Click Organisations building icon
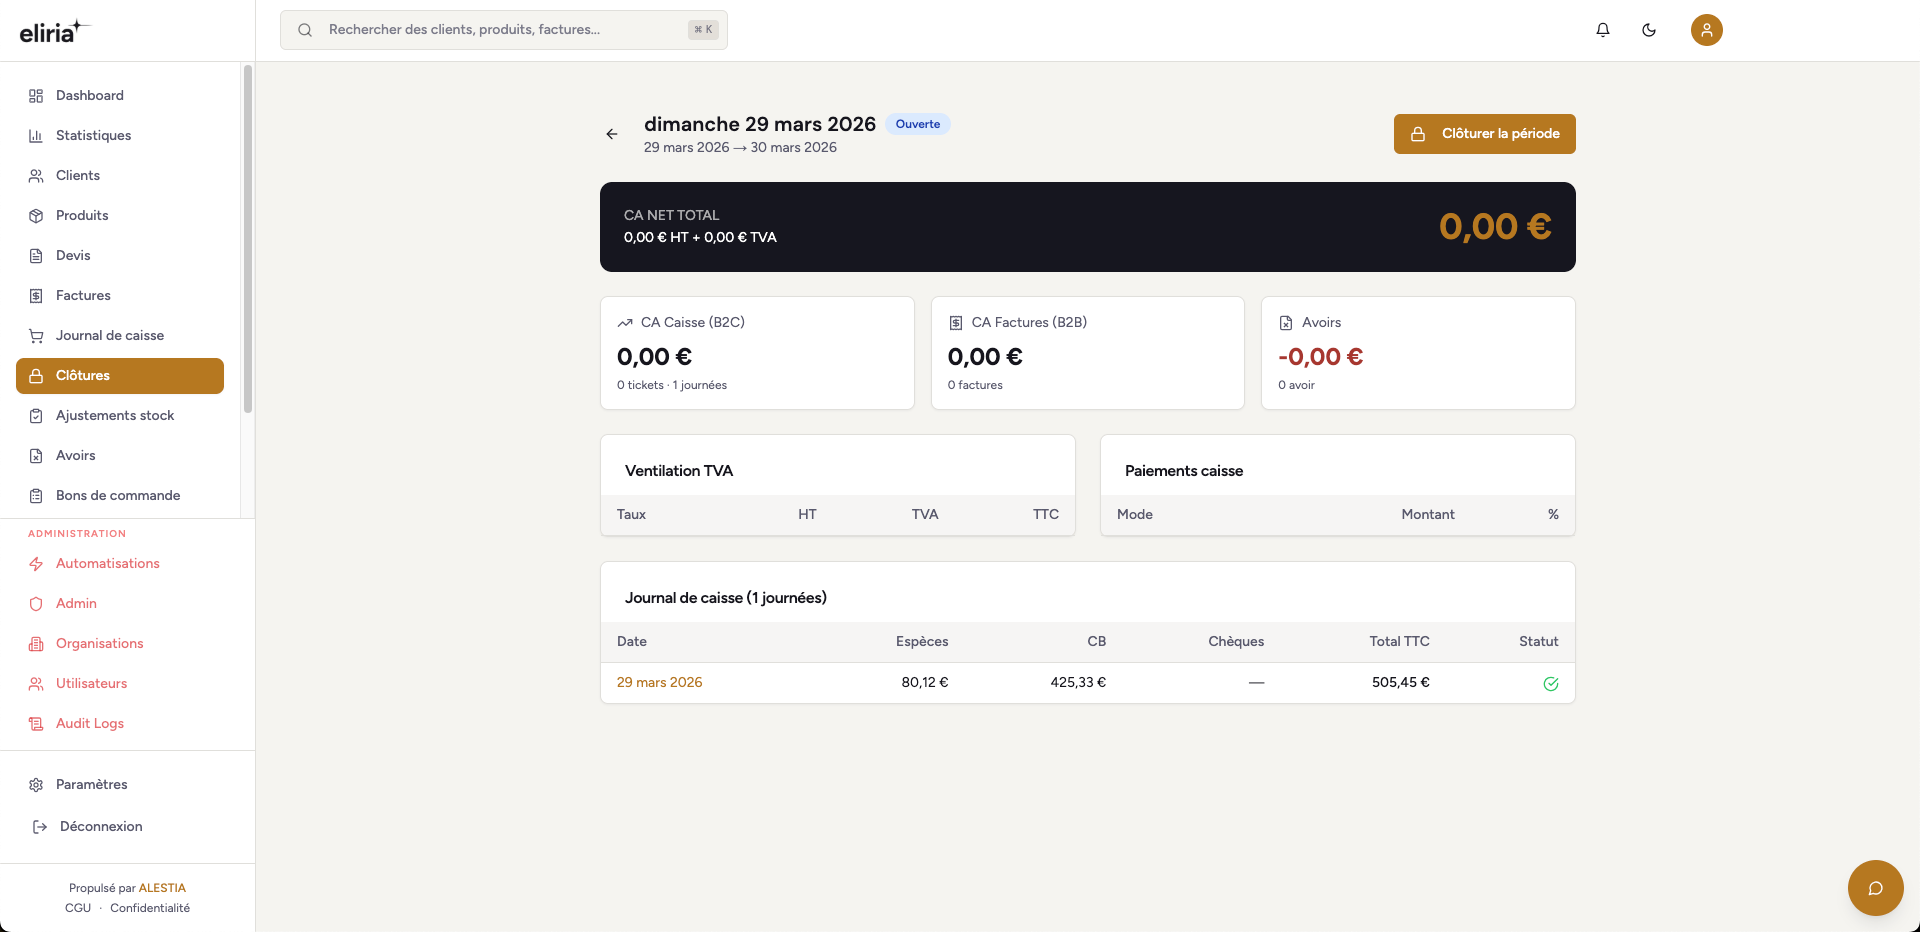1920x932 pixels. [36, 644]
